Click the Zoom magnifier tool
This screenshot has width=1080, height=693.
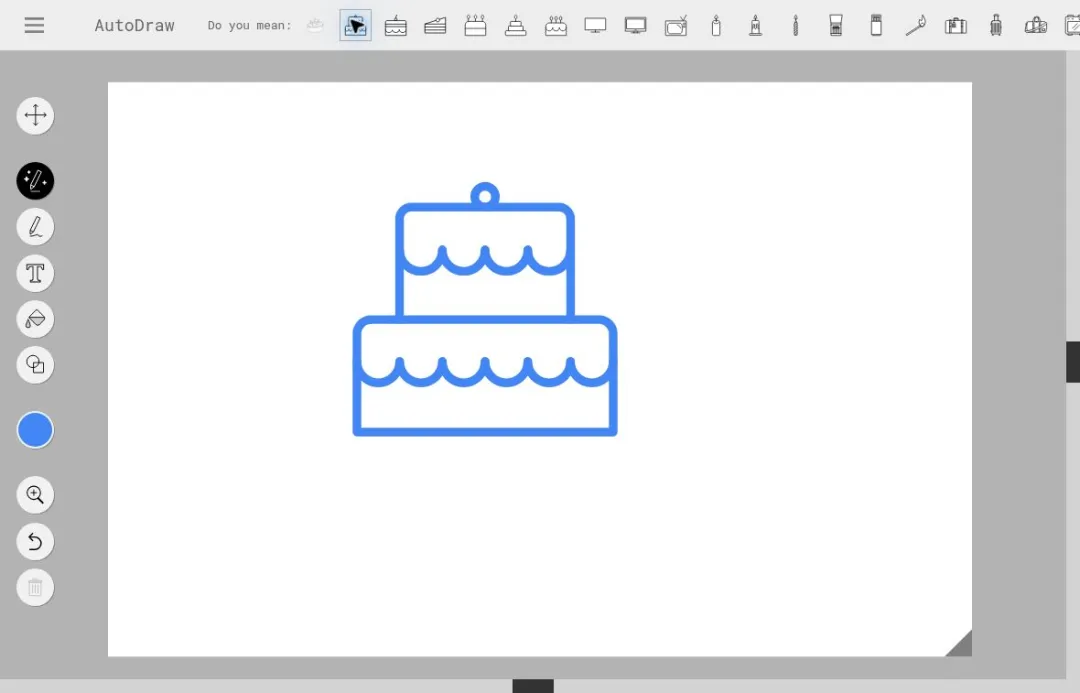(x=35, y=495)
